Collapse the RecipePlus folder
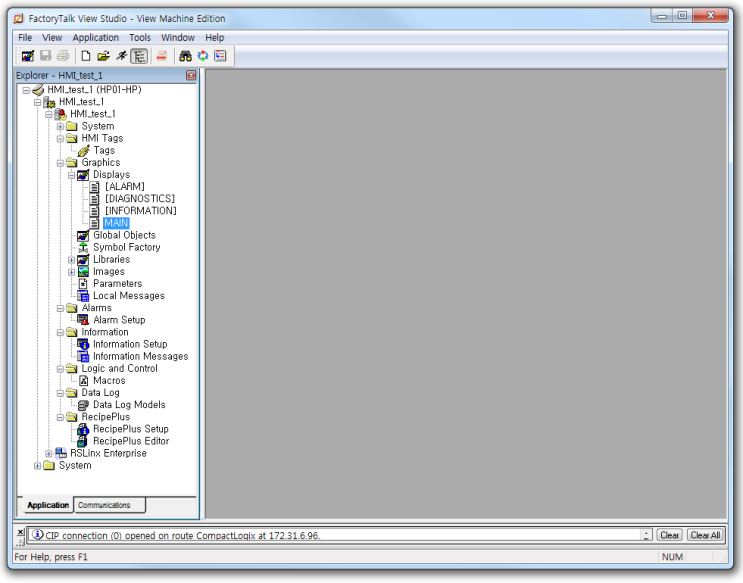Image resolution: width=743 pixels, height=583 pixels. click(60, 418)
